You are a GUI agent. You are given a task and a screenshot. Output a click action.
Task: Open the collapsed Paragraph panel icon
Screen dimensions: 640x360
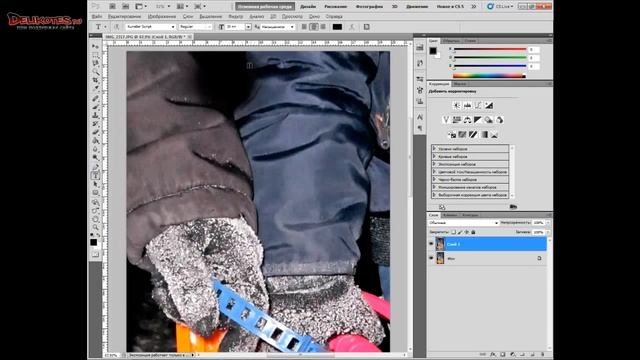(x=420, y=128)
